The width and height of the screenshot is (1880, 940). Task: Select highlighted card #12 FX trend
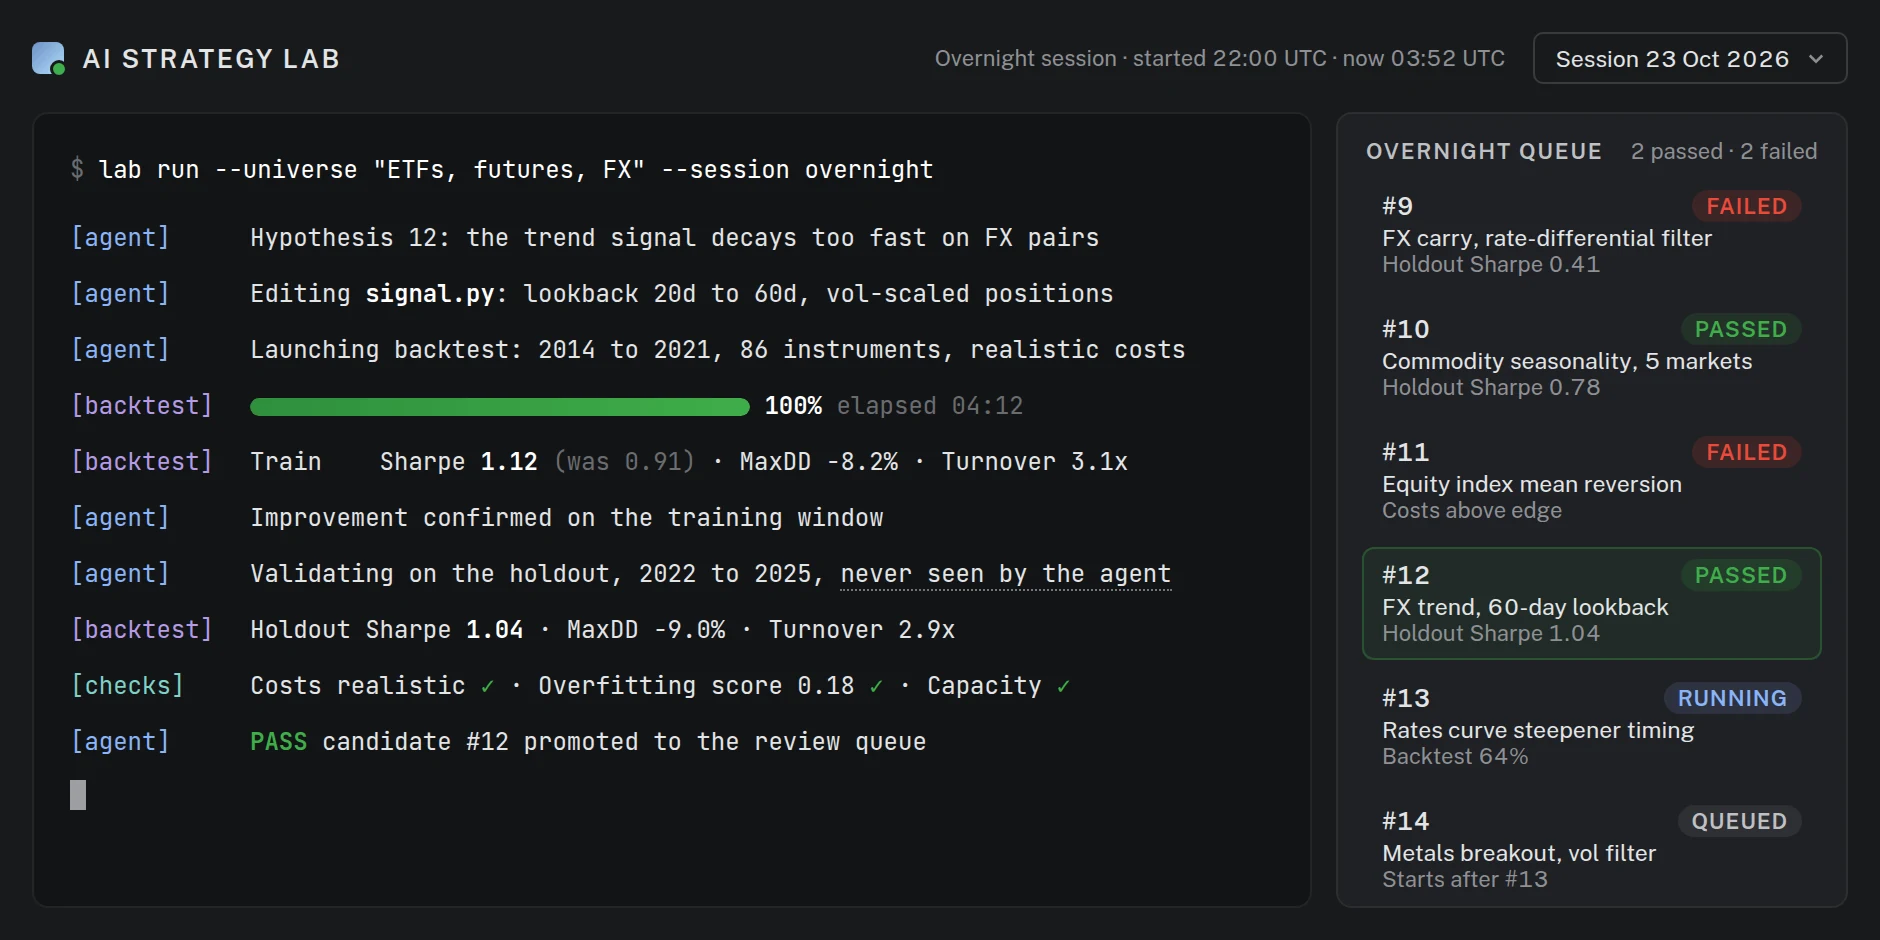(x=1591, y=603)
